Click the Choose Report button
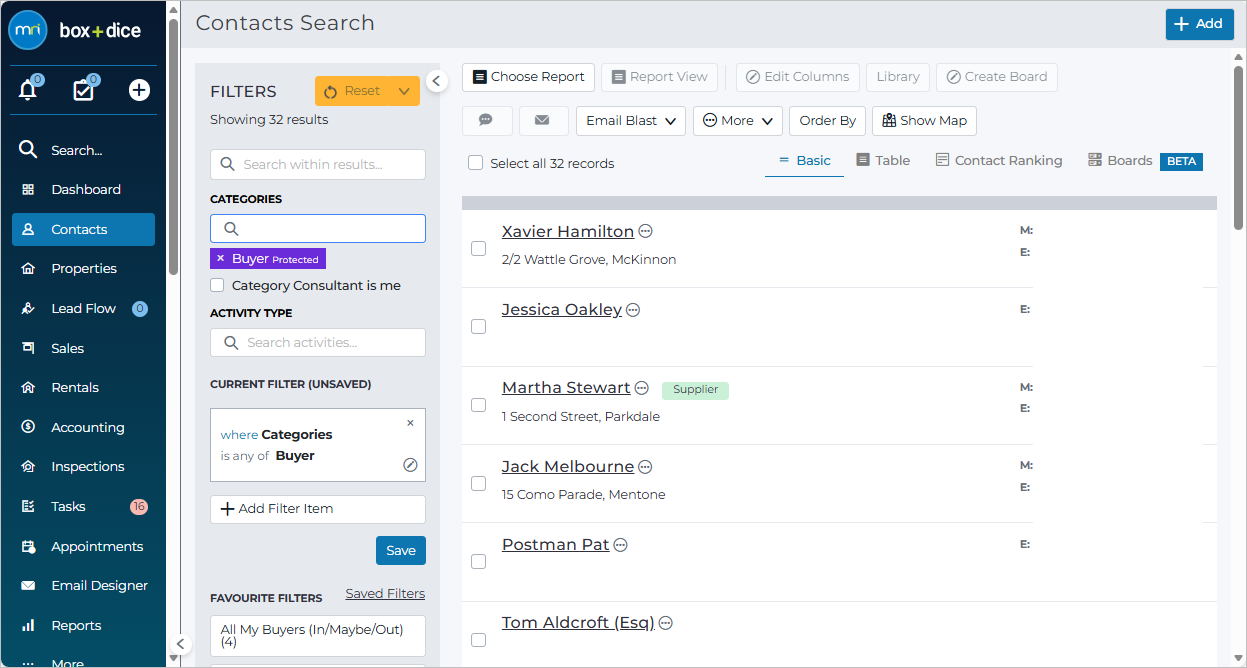The image size is (1247, 668). click(x=529, y=77)
